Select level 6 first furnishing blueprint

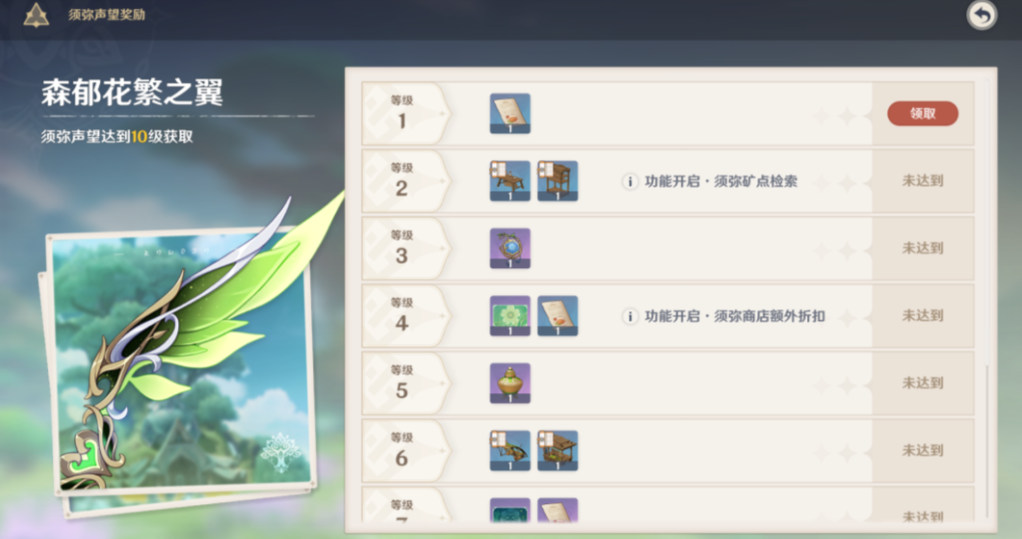[x=510, y=450]
